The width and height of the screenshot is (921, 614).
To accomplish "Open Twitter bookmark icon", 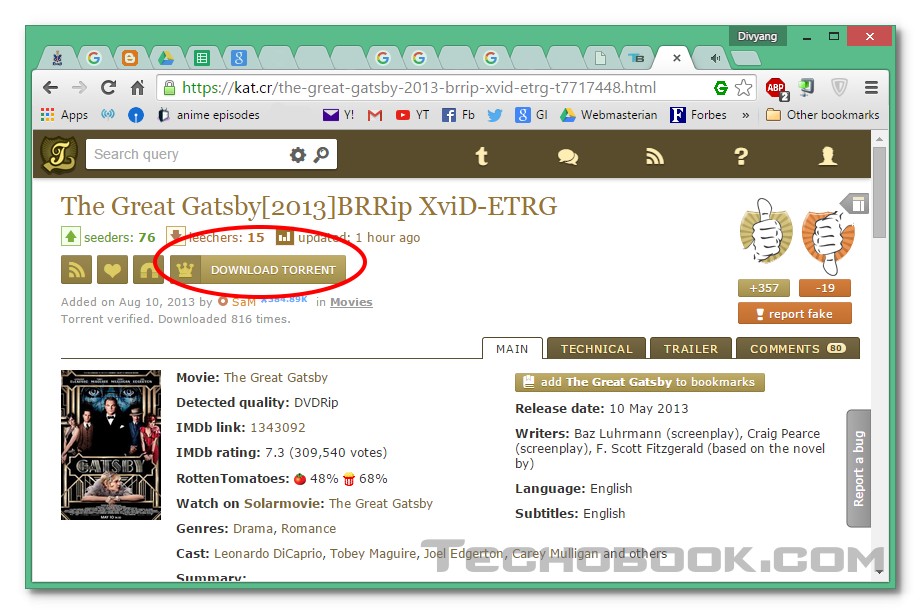I will pyautogui.click(x=495, y=115).
